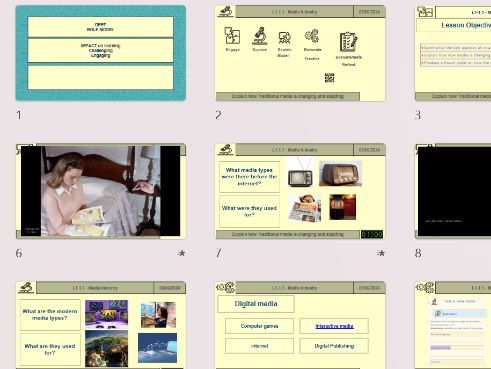Click slide number 6 label

coord(19,253)
